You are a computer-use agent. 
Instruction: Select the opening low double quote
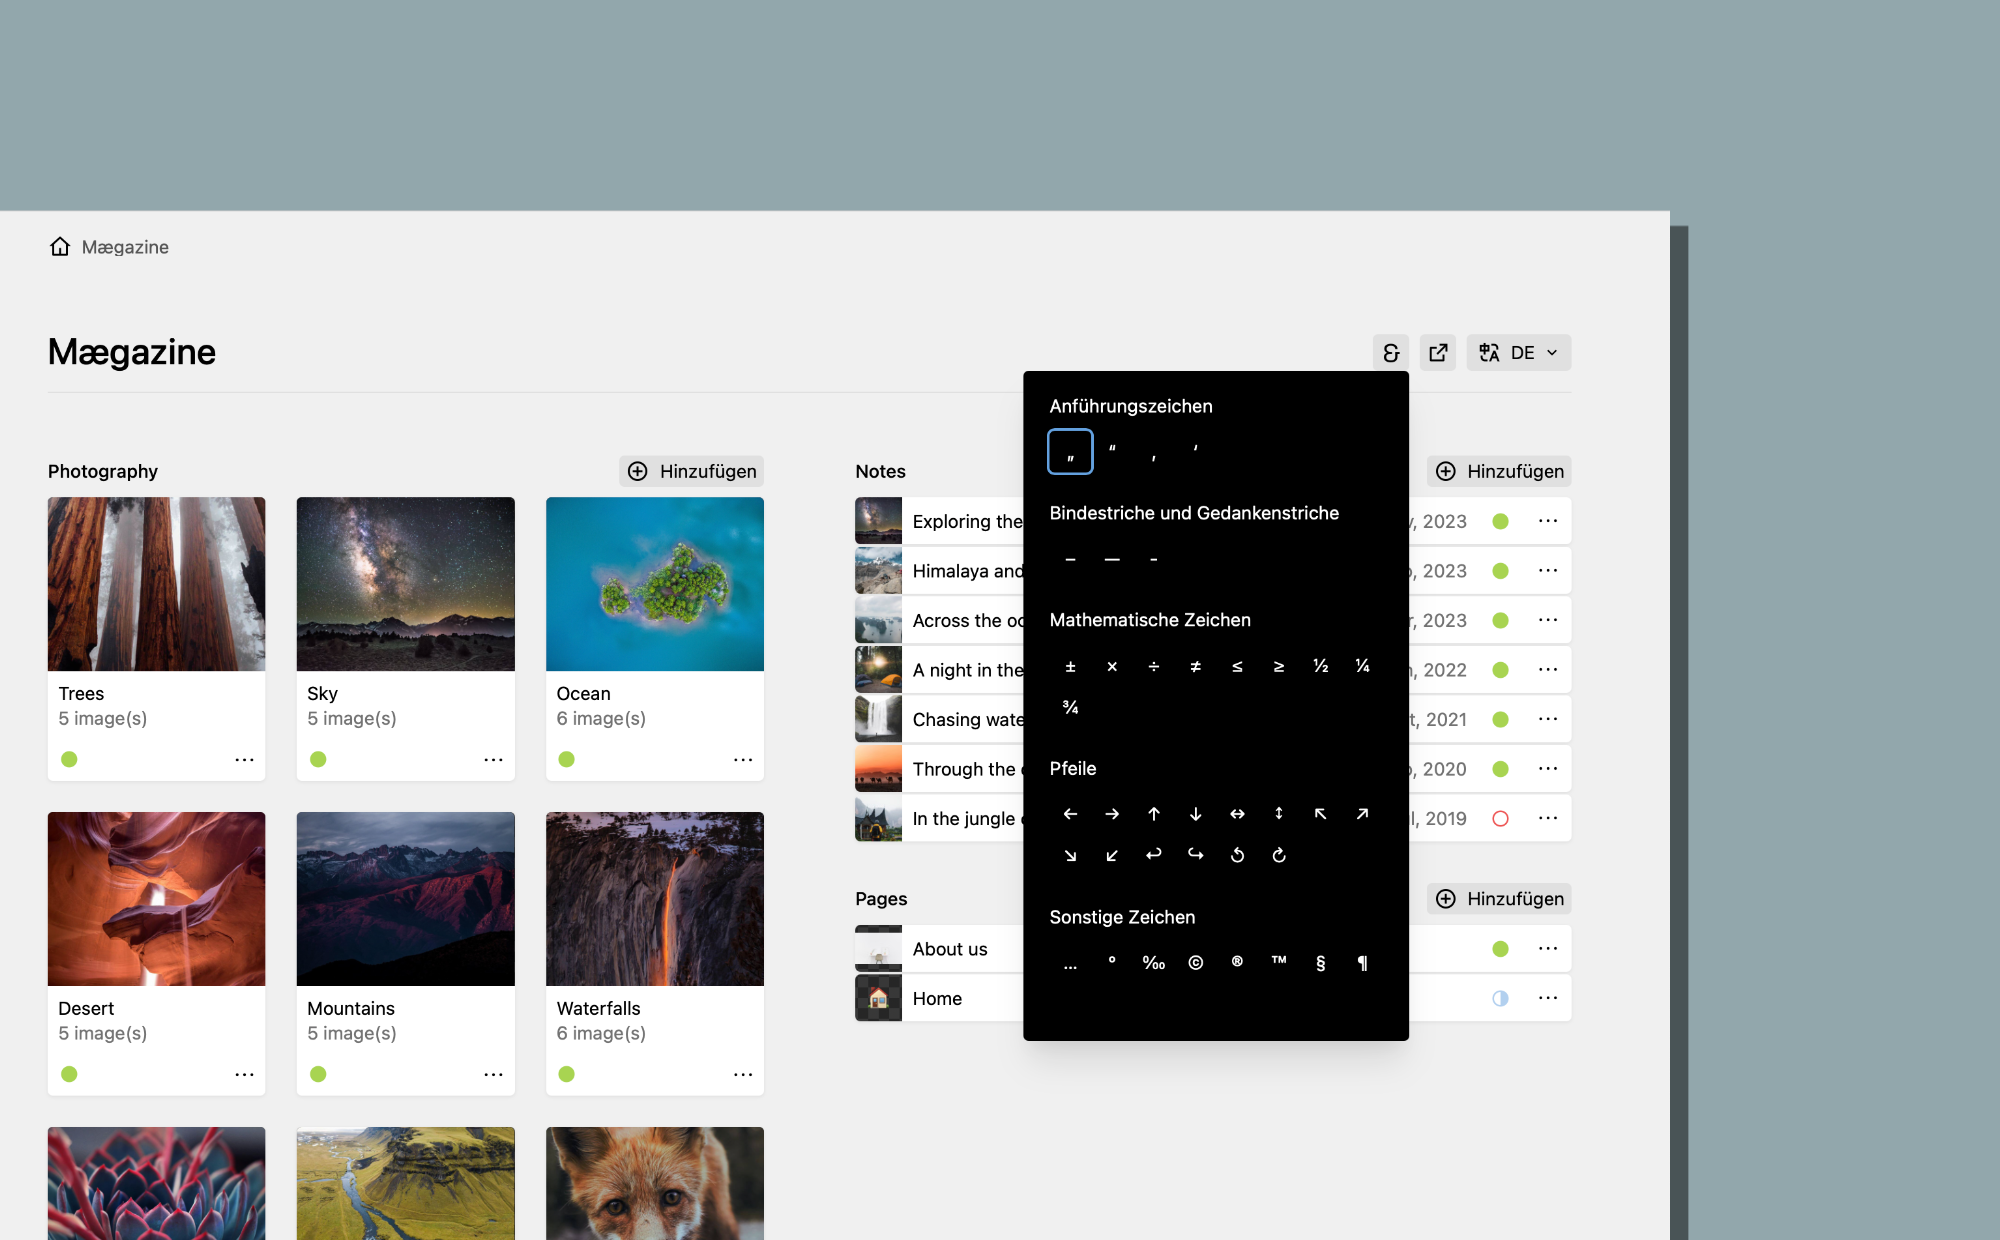point(1070,452)
